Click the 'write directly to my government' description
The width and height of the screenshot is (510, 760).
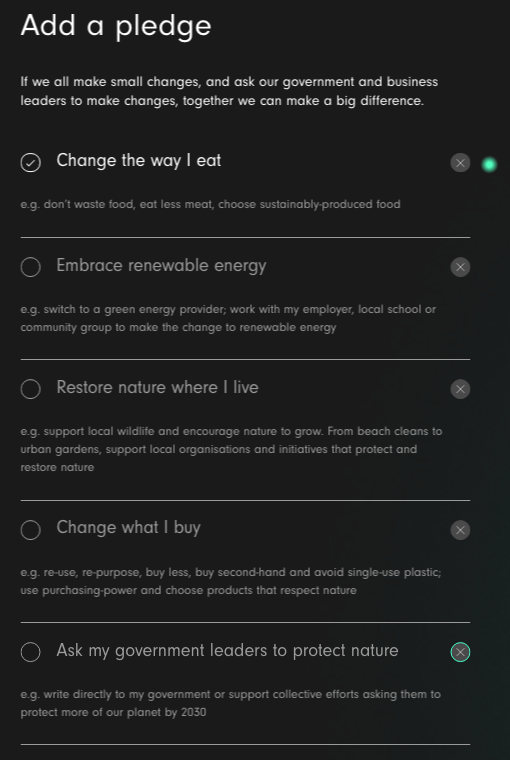point(231,703)
